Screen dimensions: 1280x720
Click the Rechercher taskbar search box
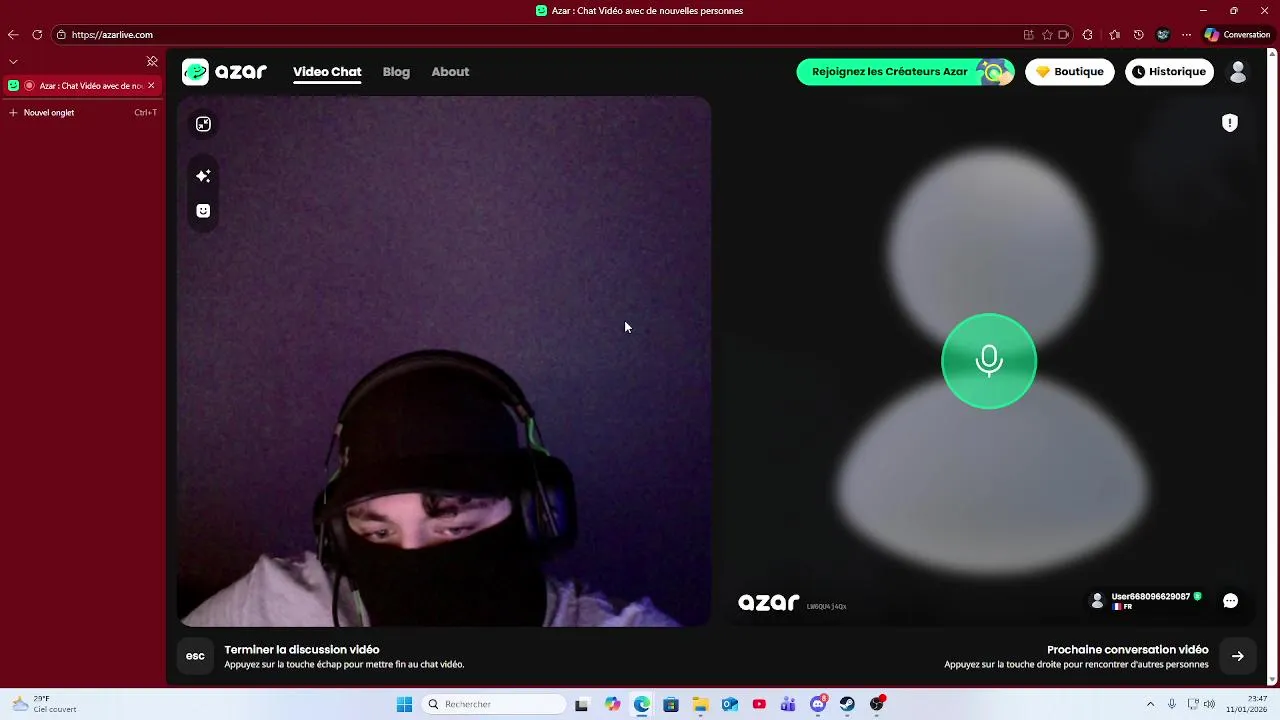tap(495, 705)
